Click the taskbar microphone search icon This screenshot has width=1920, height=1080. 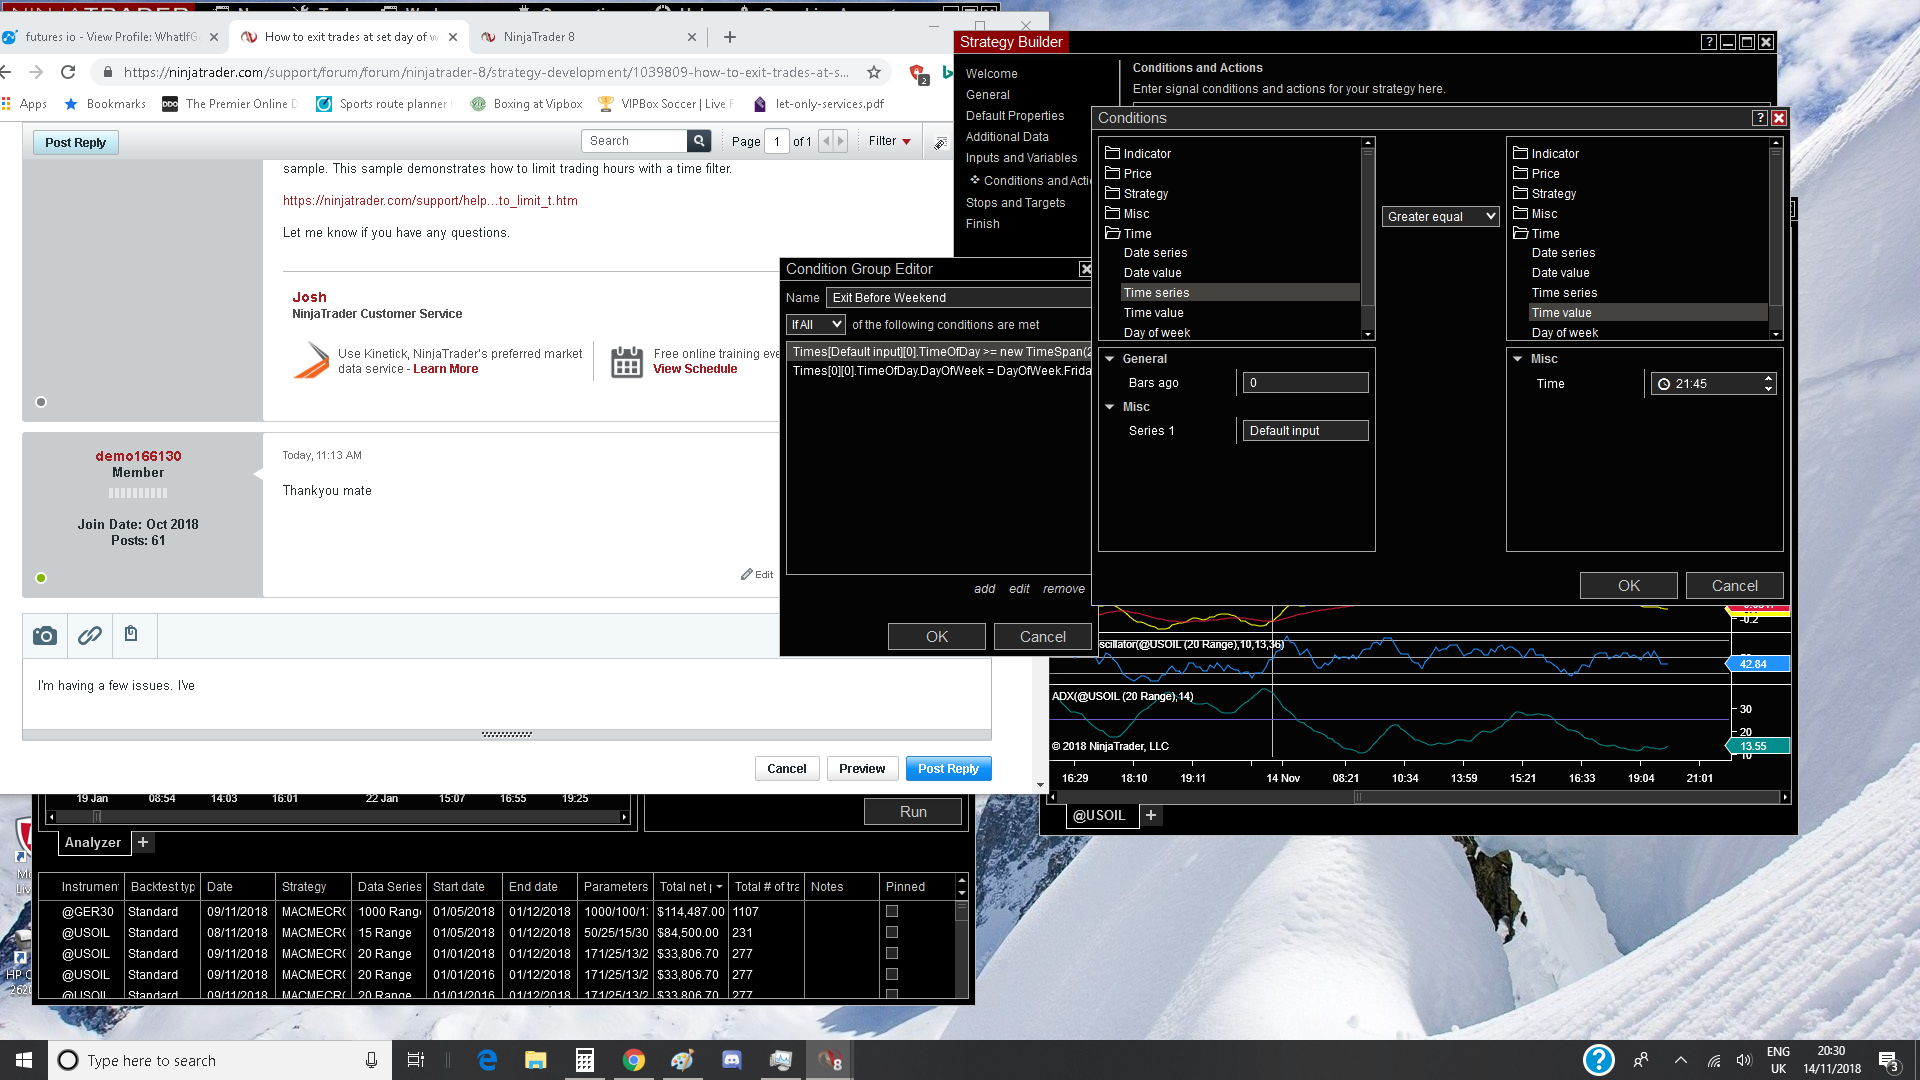[371, 1060]
